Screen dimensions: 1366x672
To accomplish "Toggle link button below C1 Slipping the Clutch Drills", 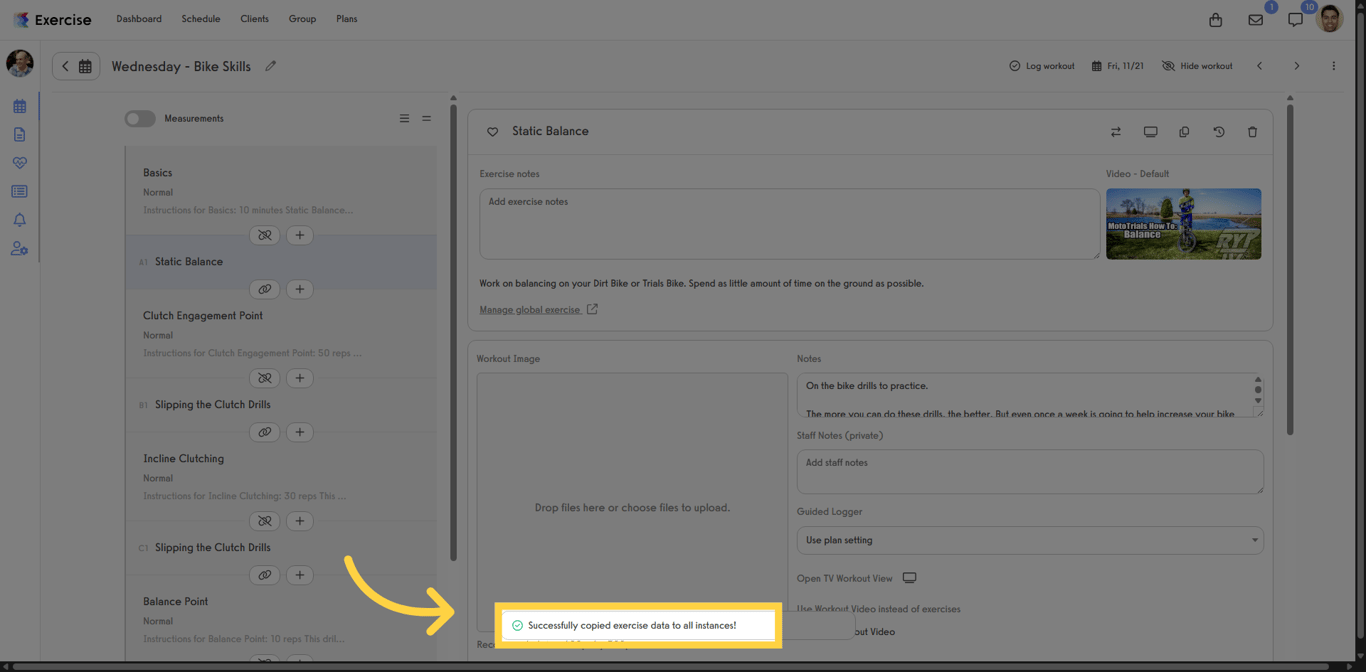I will click(x=264, y=575).
